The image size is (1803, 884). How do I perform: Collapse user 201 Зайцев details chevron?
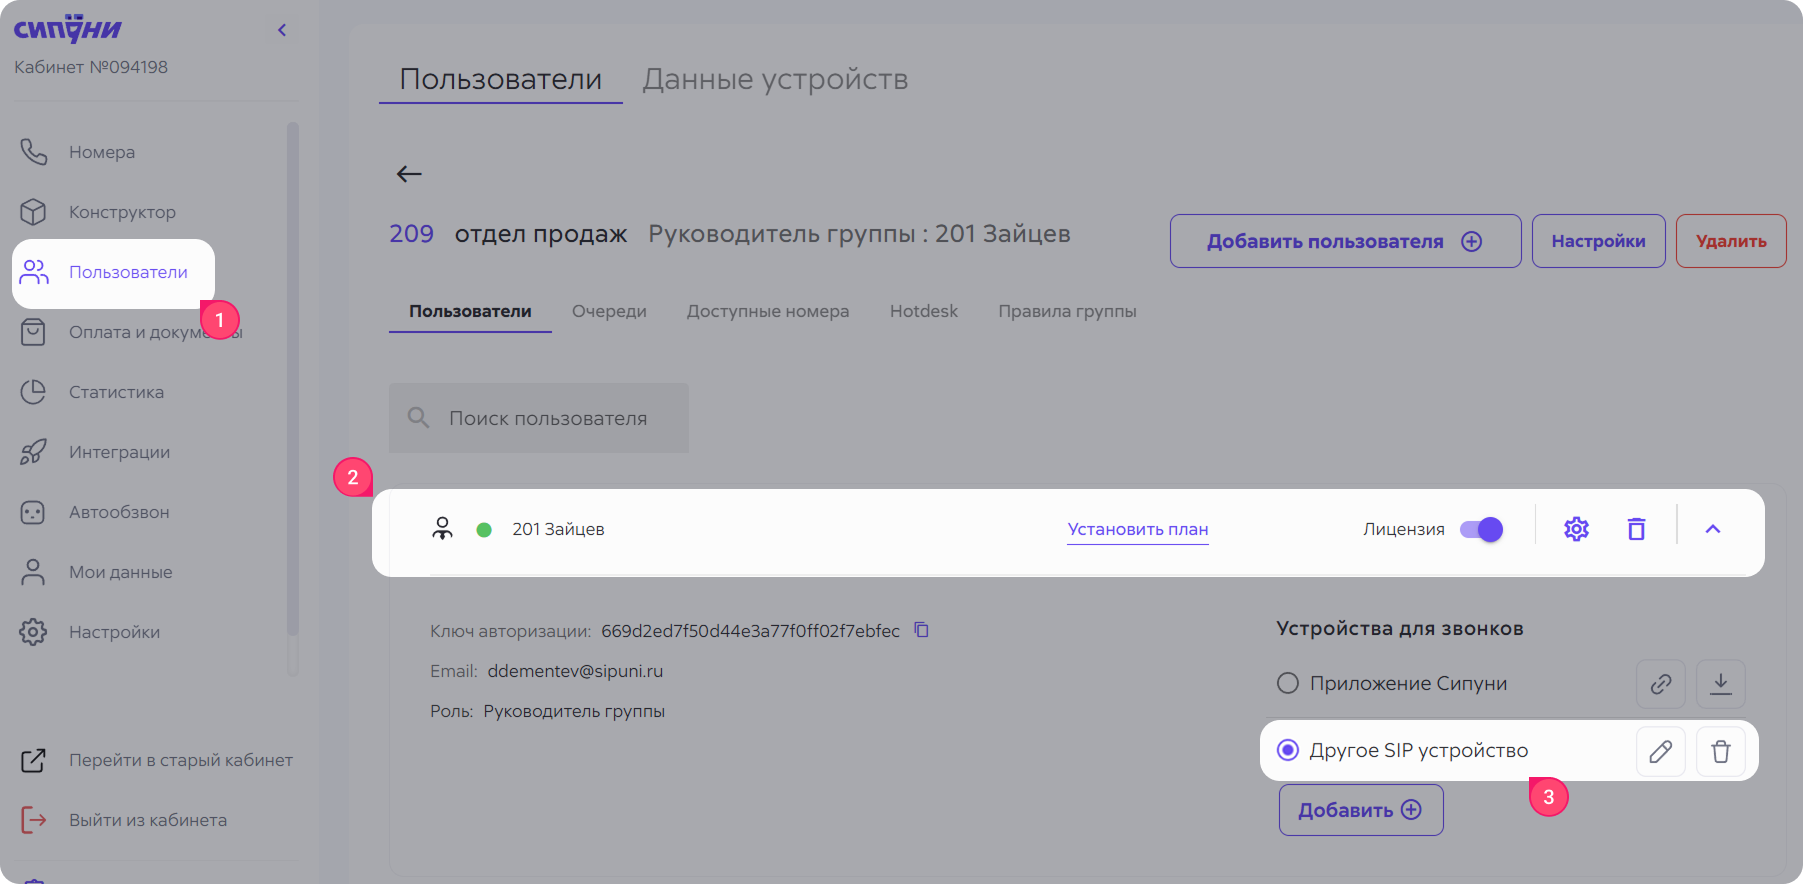[x=1712, y=529]
